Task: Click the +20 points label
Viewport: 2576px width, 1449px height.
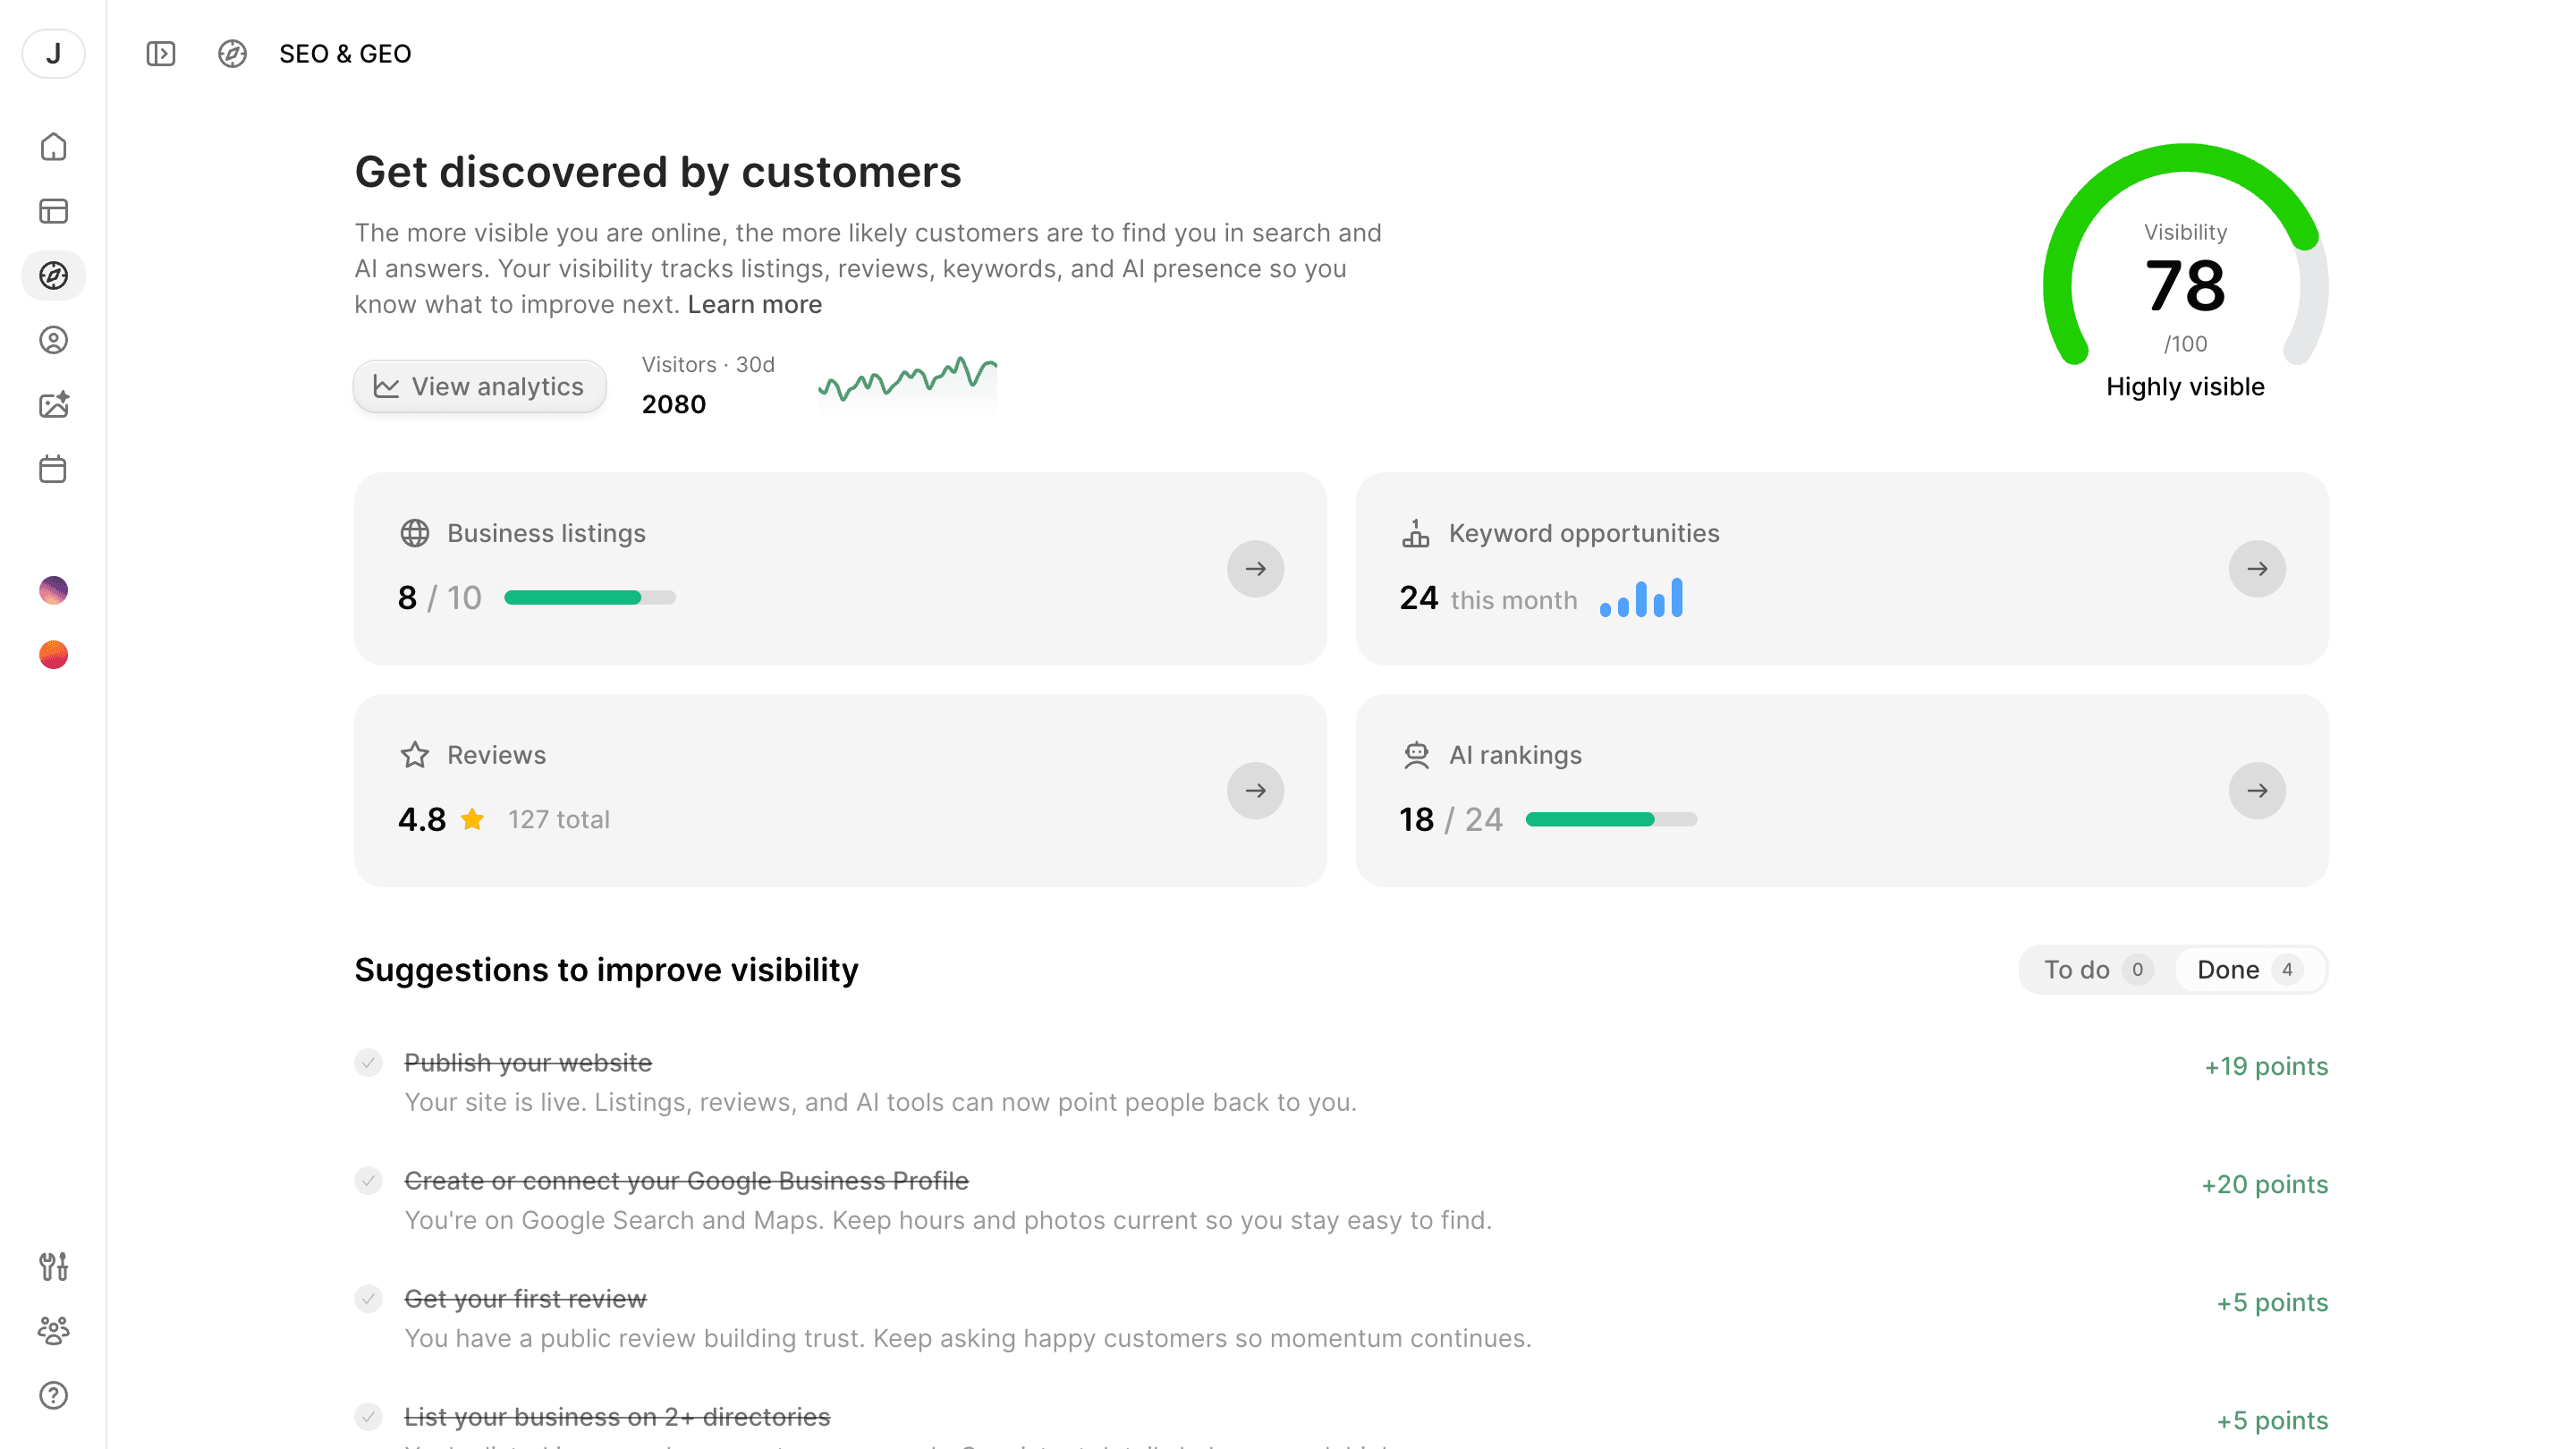Action: (x=2264, y=1184)
